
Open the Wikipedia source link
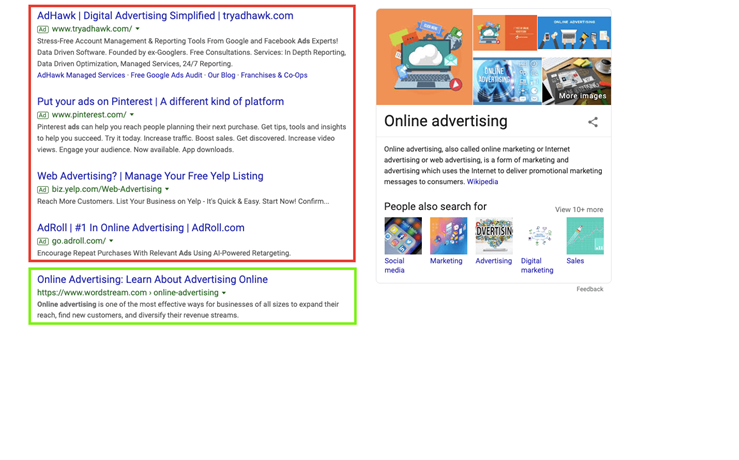(482, 182)
